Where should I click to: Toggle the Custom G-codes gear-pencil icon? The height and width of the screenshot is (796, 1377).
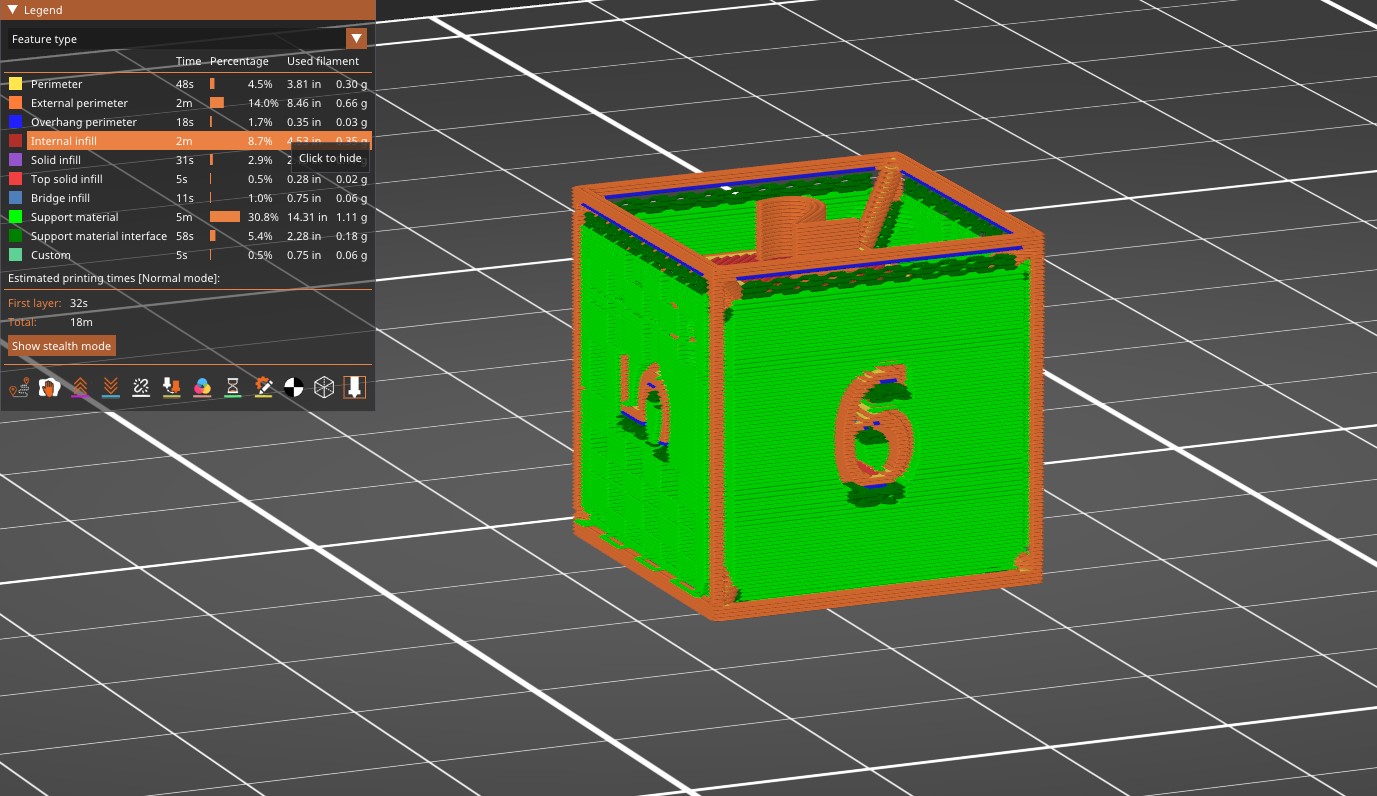[264, 387]
